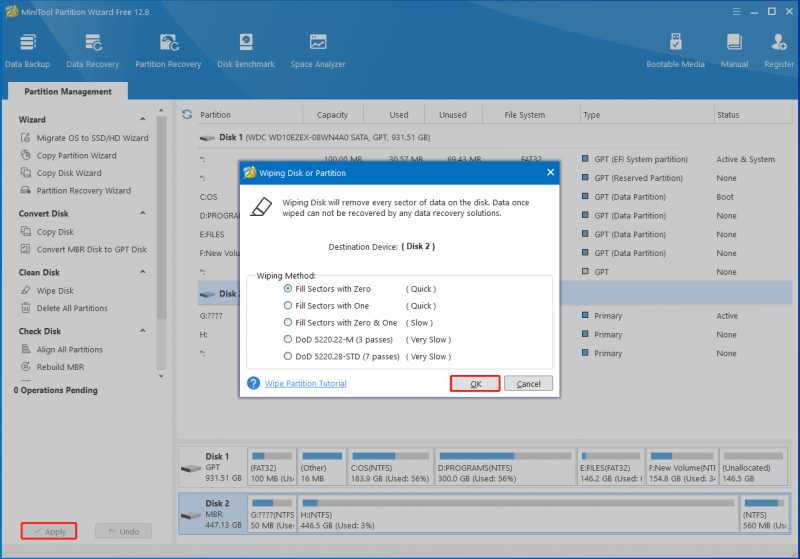Switch to the Partition Management tab
Image resolution: width=800 pixels, height=559 pixels.
point(68,91)
